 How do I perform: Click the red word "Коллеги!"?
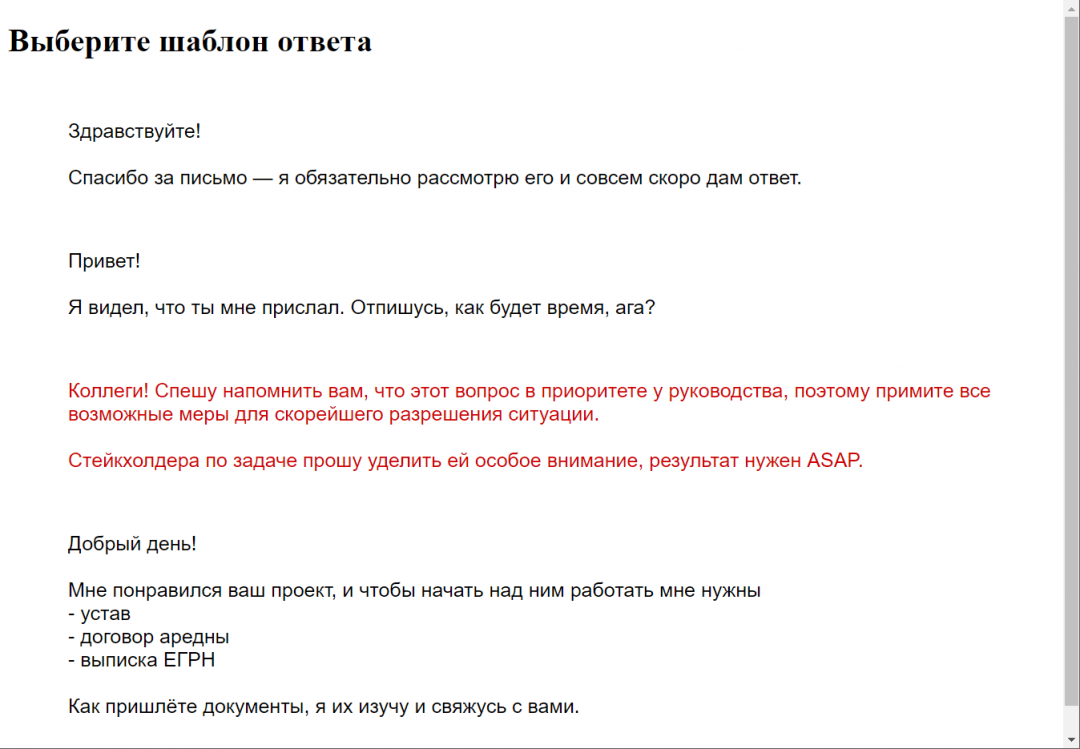click(x=108, y=391)
